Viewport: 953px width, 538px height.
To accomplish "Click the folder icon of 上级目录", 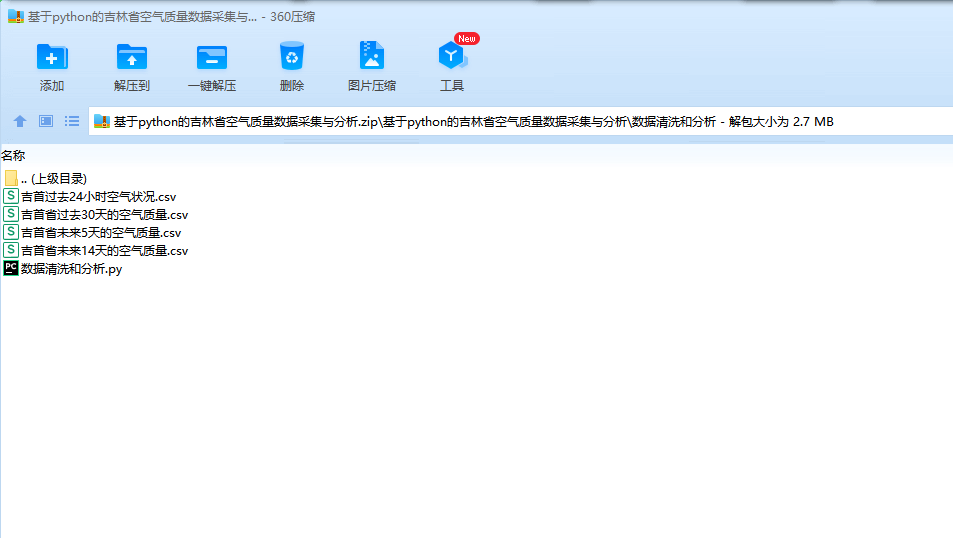I will coord(11,178).
